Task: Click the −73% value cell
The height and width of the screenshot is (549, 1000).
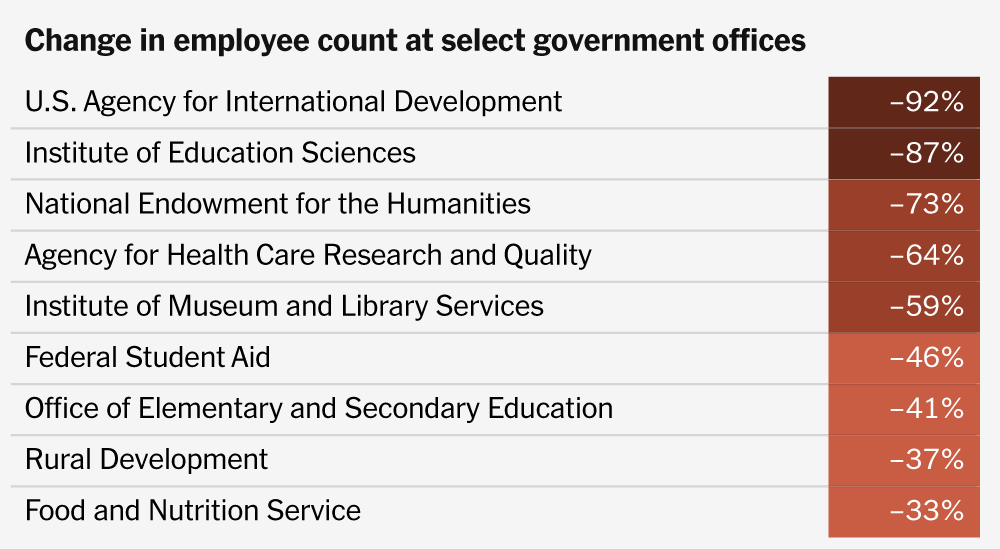Action: (904, 204)
